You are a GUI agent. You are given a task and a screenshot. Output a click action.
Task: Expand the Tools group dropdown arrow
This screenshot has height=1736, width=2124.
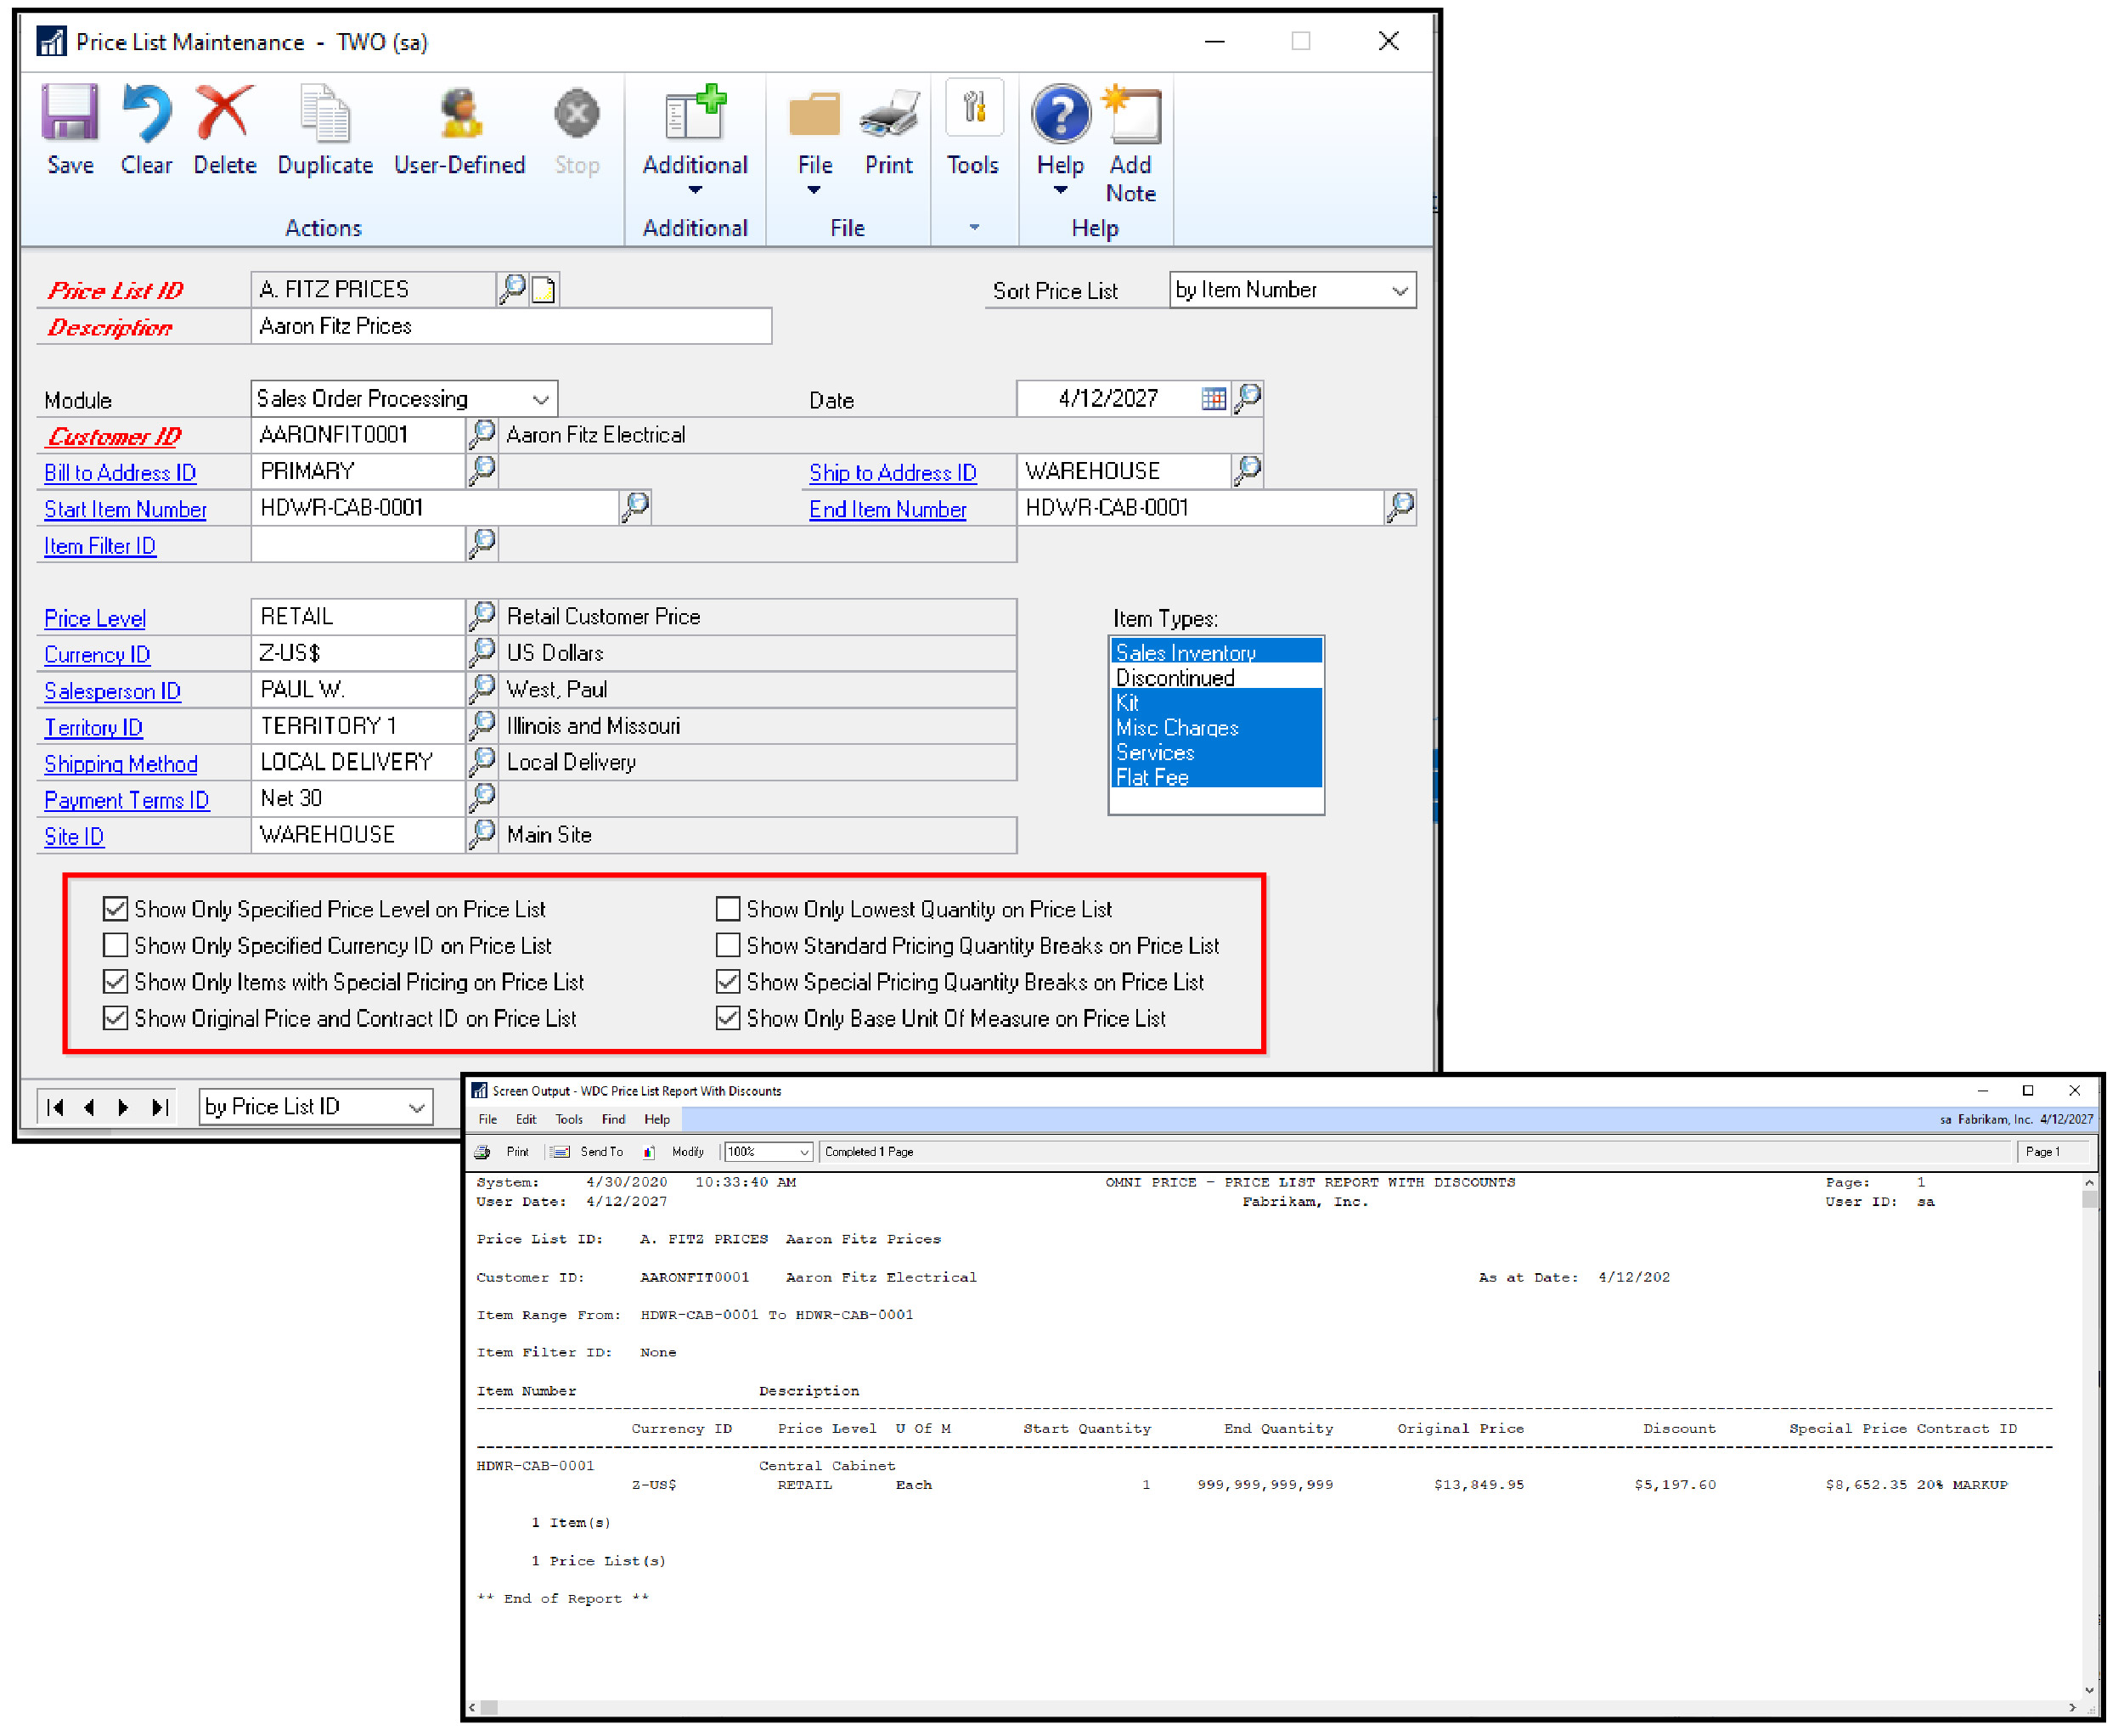tap(973, 227)
